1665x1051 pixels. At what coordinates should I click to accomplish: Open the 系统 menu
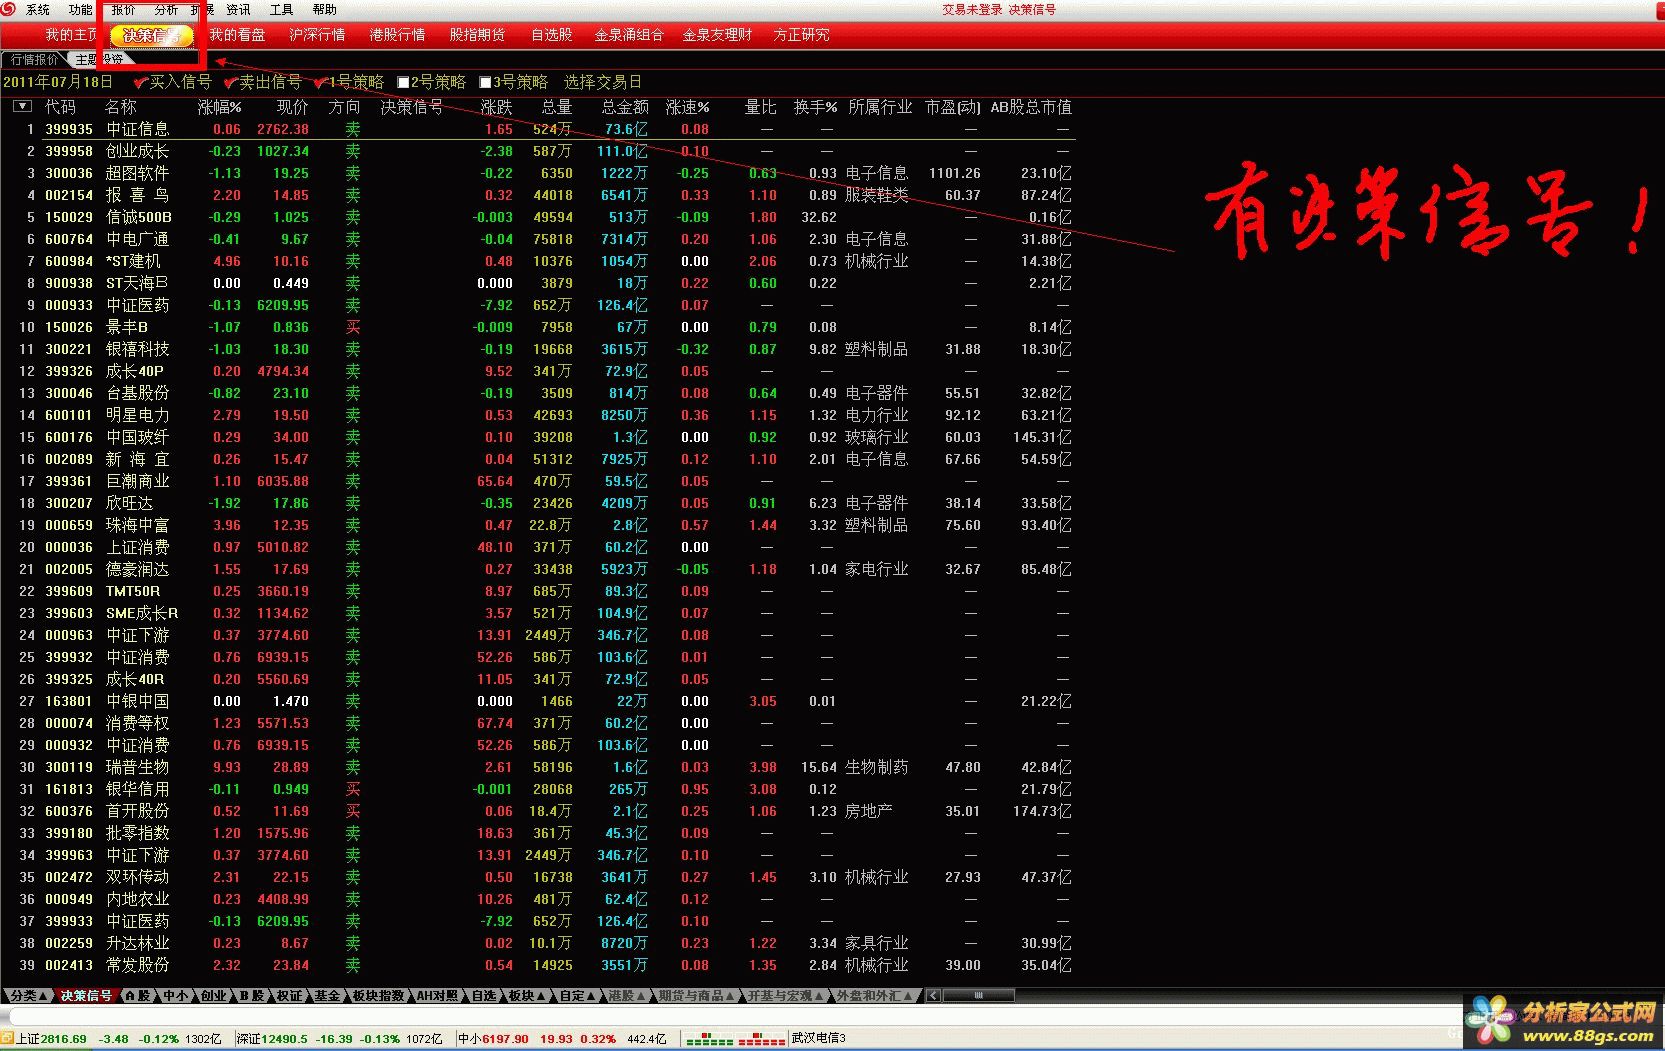tap(38, 9)
